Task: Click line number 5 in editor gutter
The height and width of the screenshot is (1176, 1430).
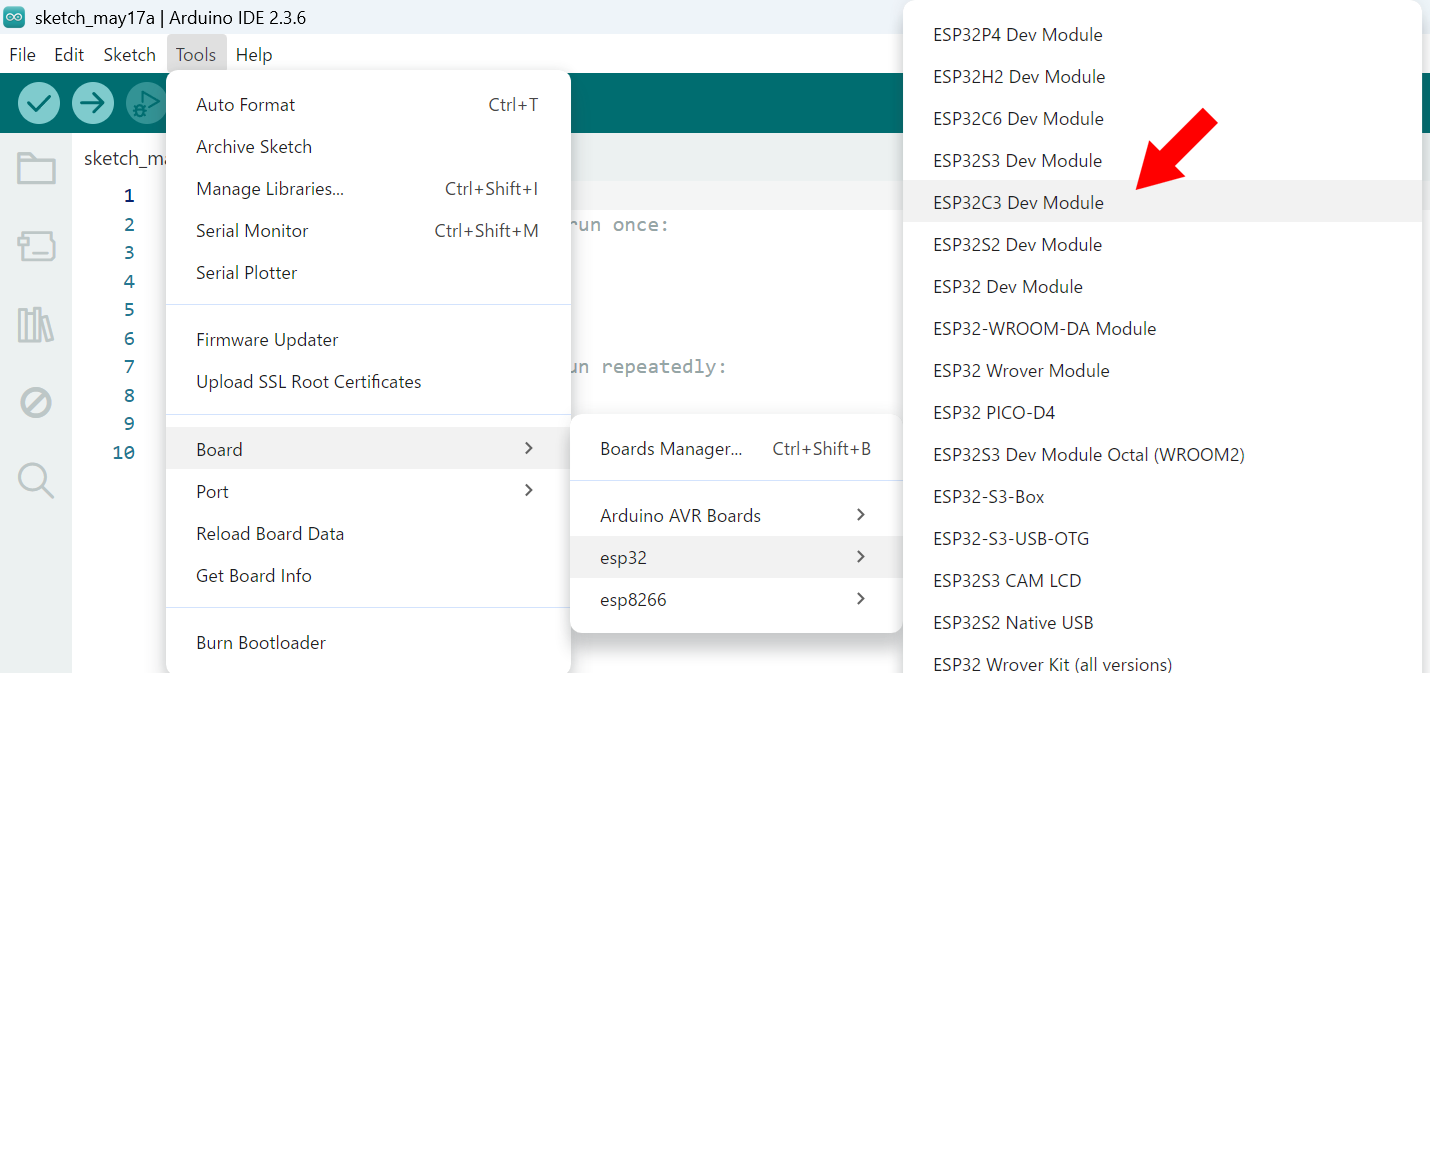Action: click(x=129, y=310)
